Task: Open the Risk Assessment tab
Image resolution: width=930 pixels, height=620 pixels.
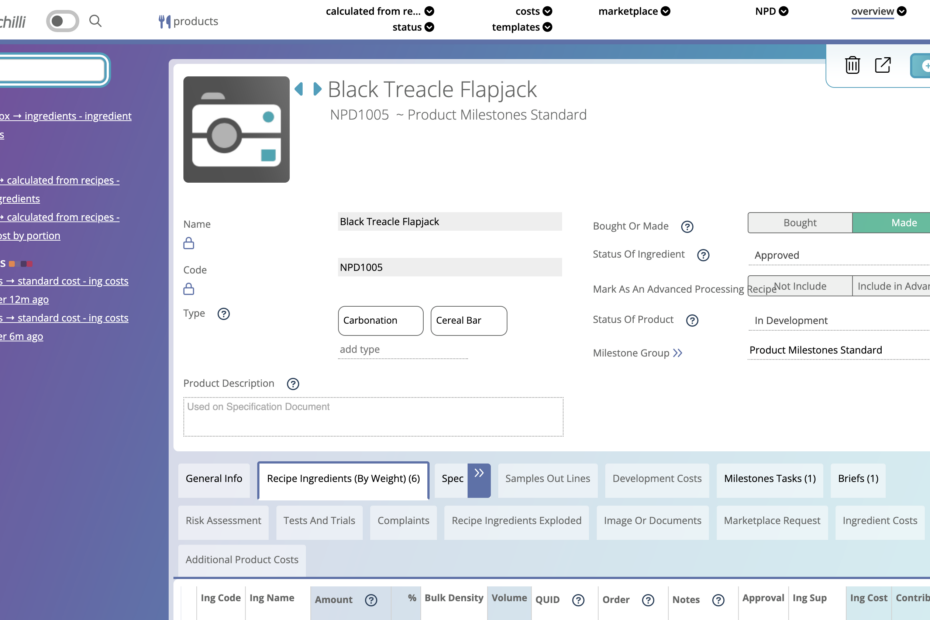Action: point(223,521)
